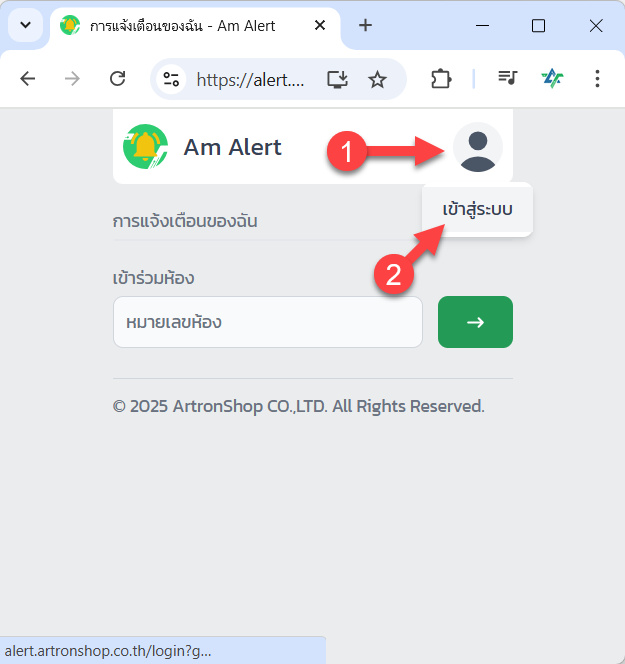This screenshot has width=625, height=664.
Task: Open the user profile avatar icon
Action: [478, 147]
